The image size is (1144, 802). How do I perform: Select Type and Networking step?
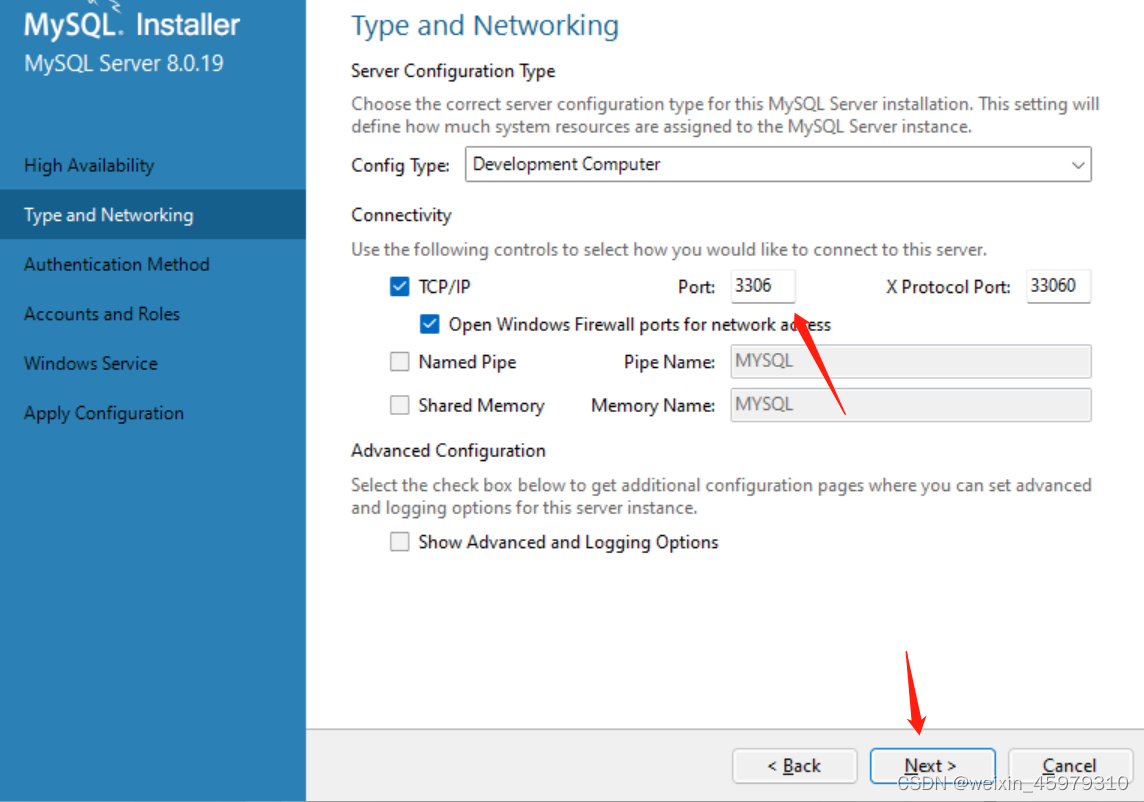pos(153,215)
